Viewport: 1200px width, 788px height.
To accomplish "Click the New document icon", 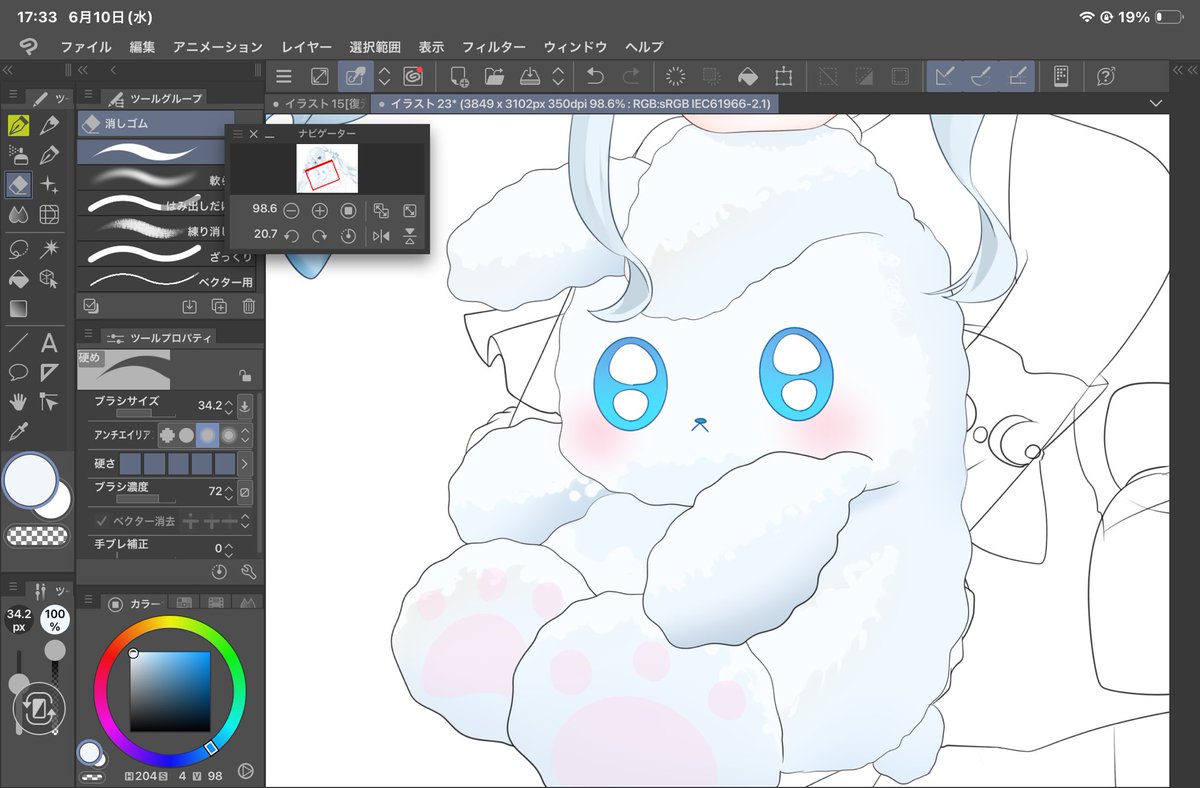I will [459, 76].
